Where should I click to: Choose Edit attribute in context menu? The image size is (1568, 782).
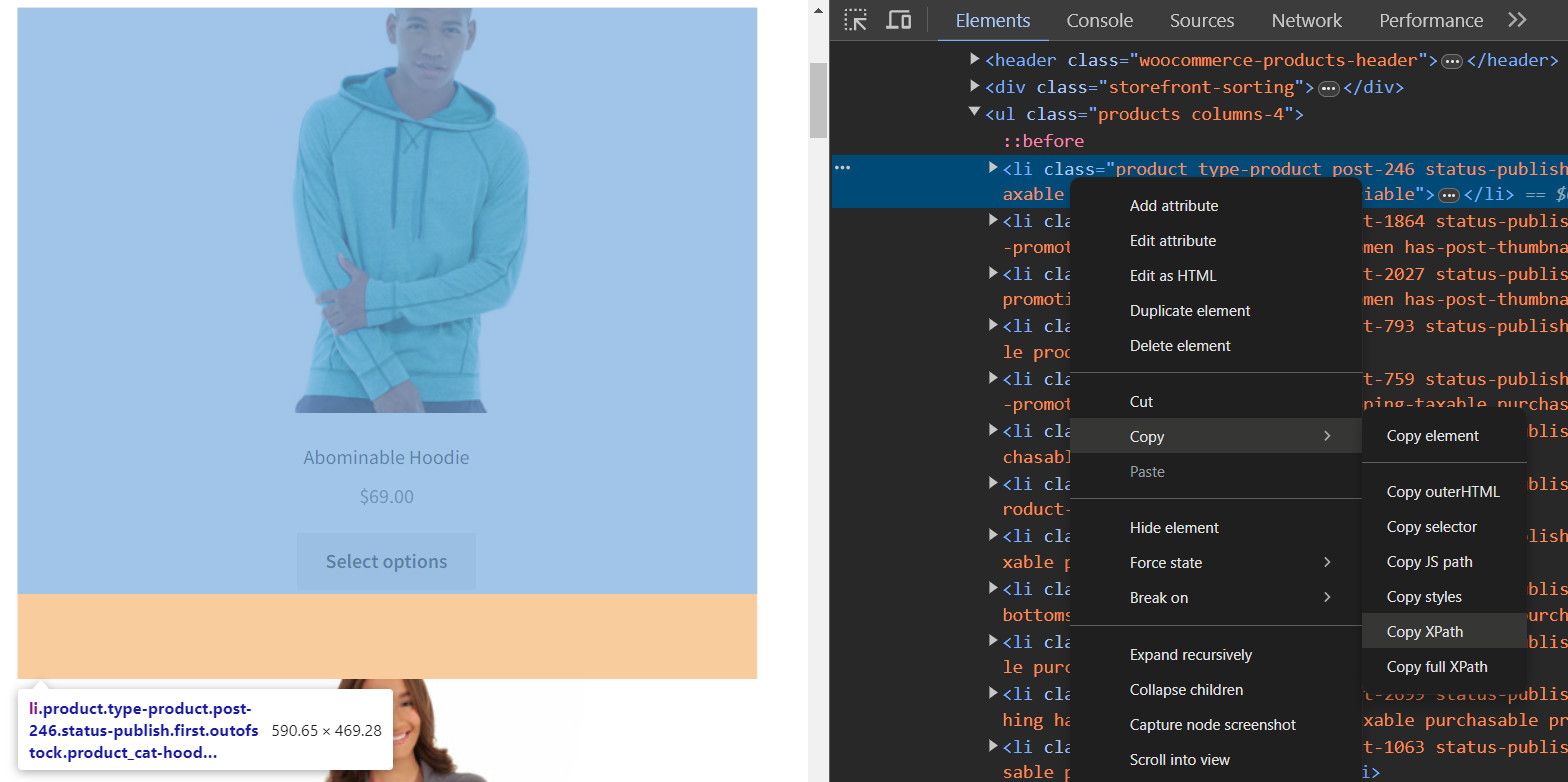pyautogui.click(x=1216, y=241)
